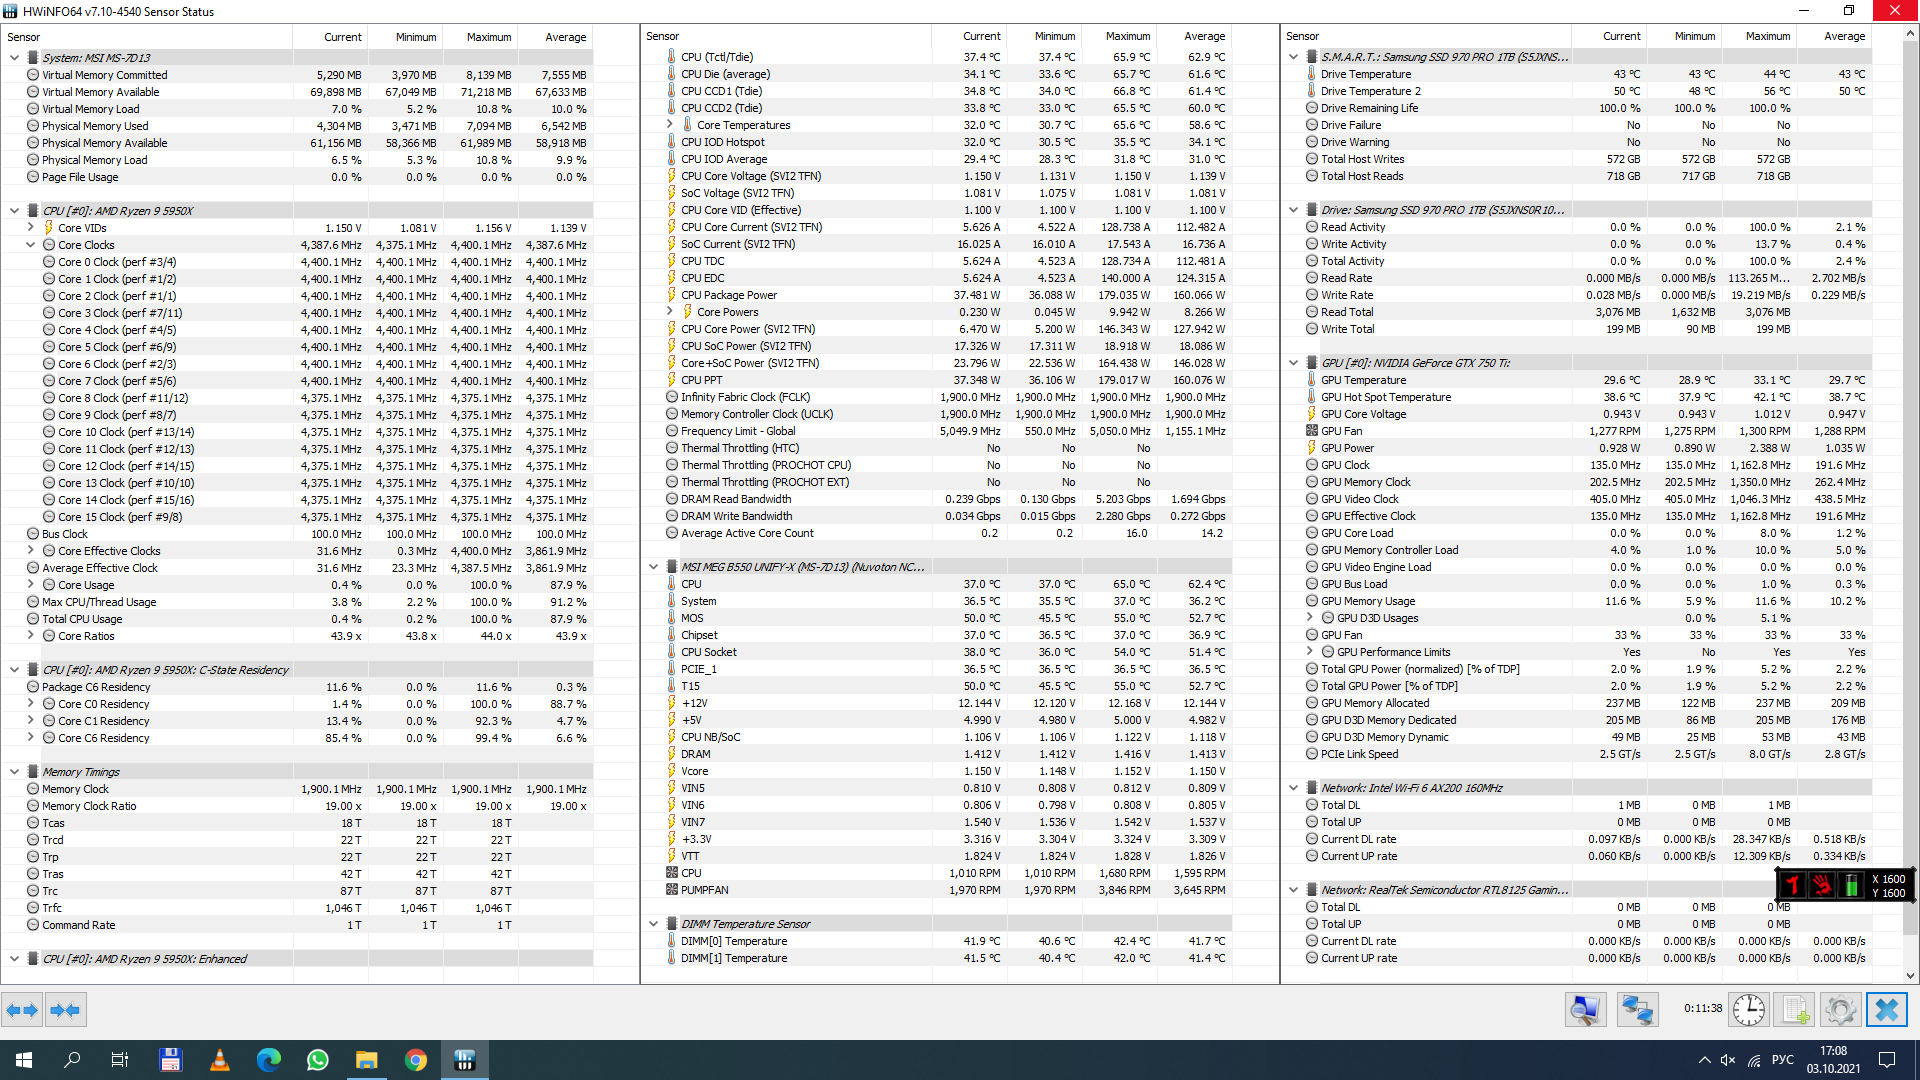Expand GPU D3D Usages row

[x=1310, y=618]
